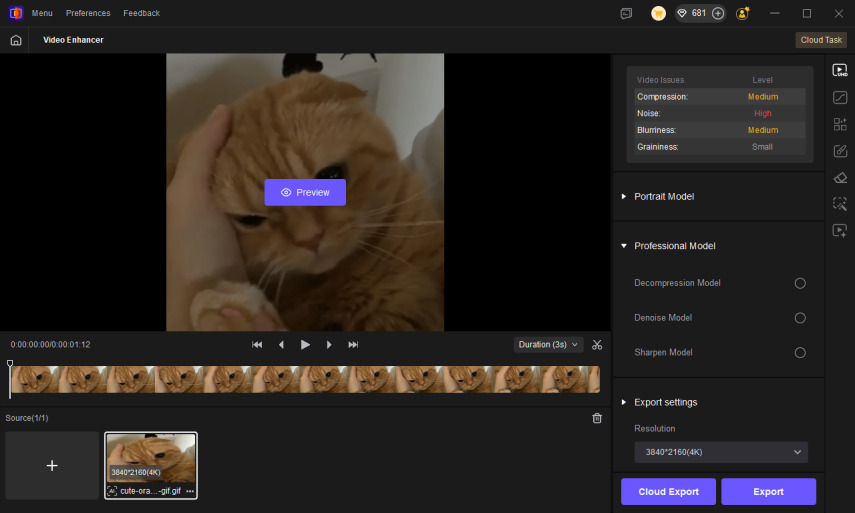The image size is (855, 513).
Task: Click the timecode 0:00:00:00/0:00:01:12
Action: coord(50,345)
